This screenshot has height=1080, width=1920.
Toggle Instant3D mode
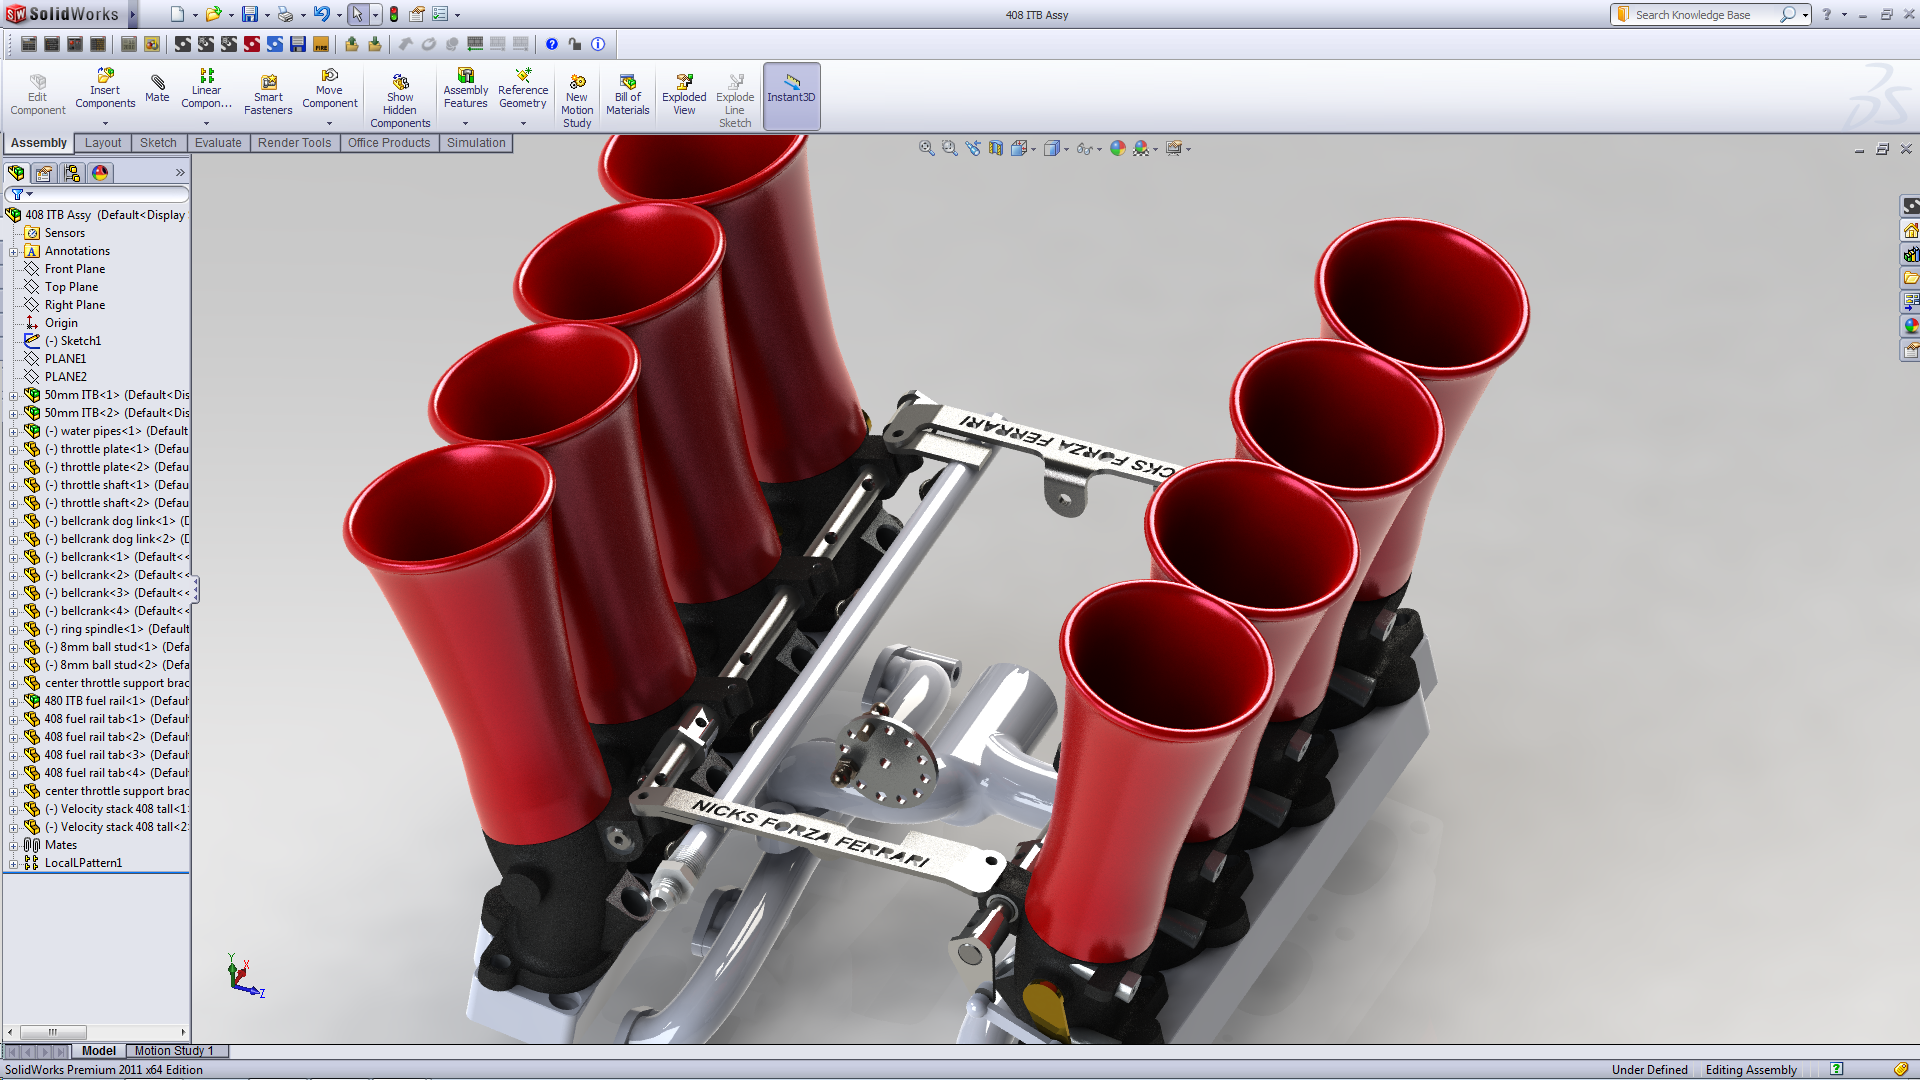pos(791,95)
